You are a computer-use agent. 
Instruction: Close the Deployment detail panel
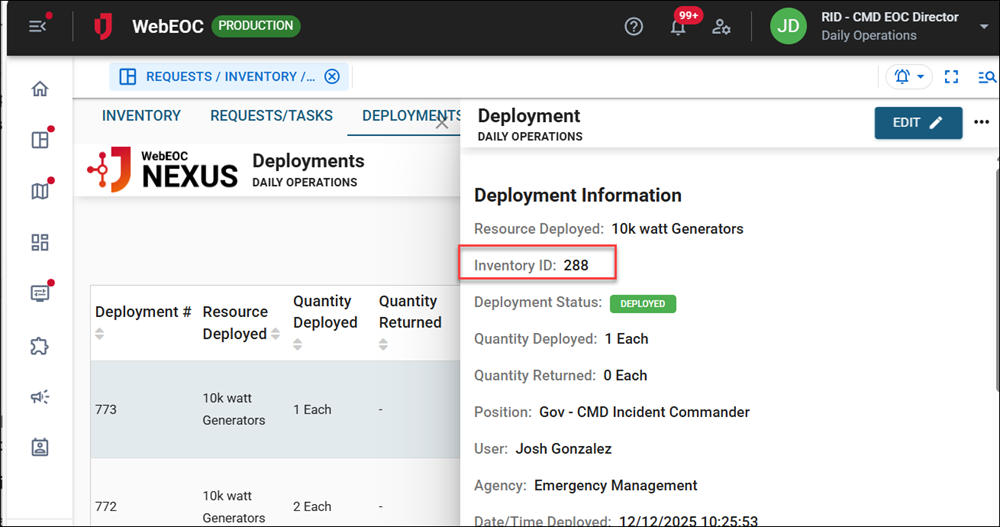click(x=443, y=122)
